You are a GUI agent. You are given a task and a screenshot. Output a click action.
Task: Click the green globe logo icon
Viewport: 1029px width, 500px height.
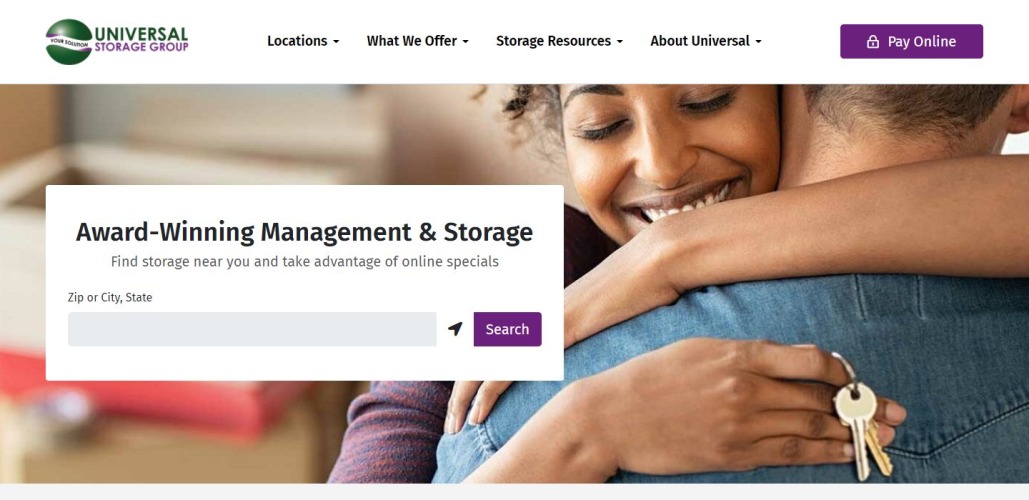pos(69,41)
